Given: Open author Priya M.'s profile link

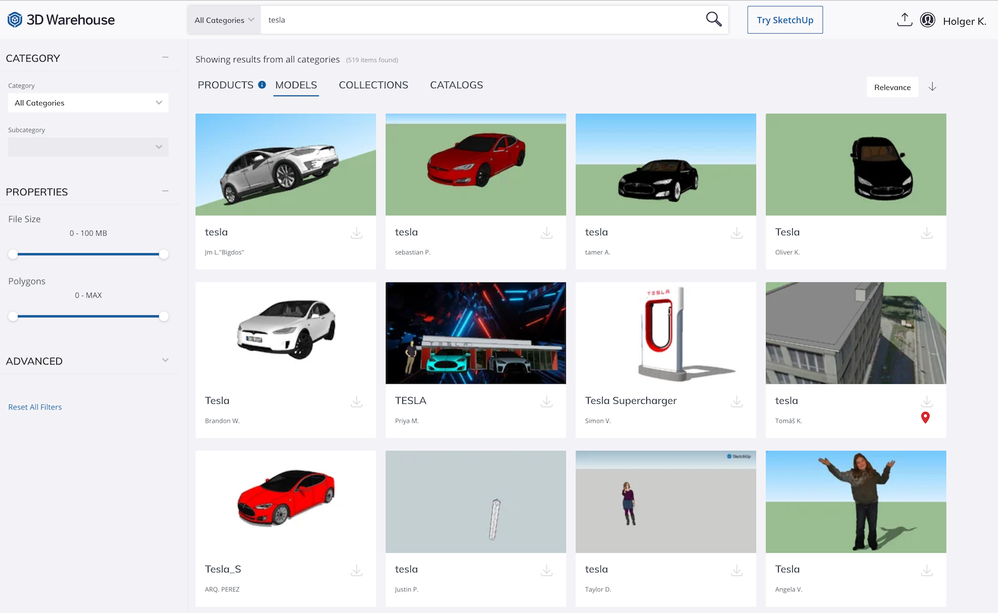Looking at the screenshot, I should pyautogui.click(x=407, y=421).
